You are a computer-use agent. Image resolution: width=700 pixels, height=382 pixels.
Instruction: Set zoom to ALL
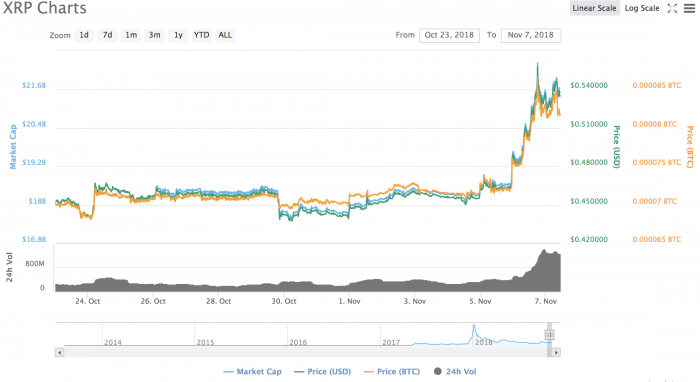225,35
